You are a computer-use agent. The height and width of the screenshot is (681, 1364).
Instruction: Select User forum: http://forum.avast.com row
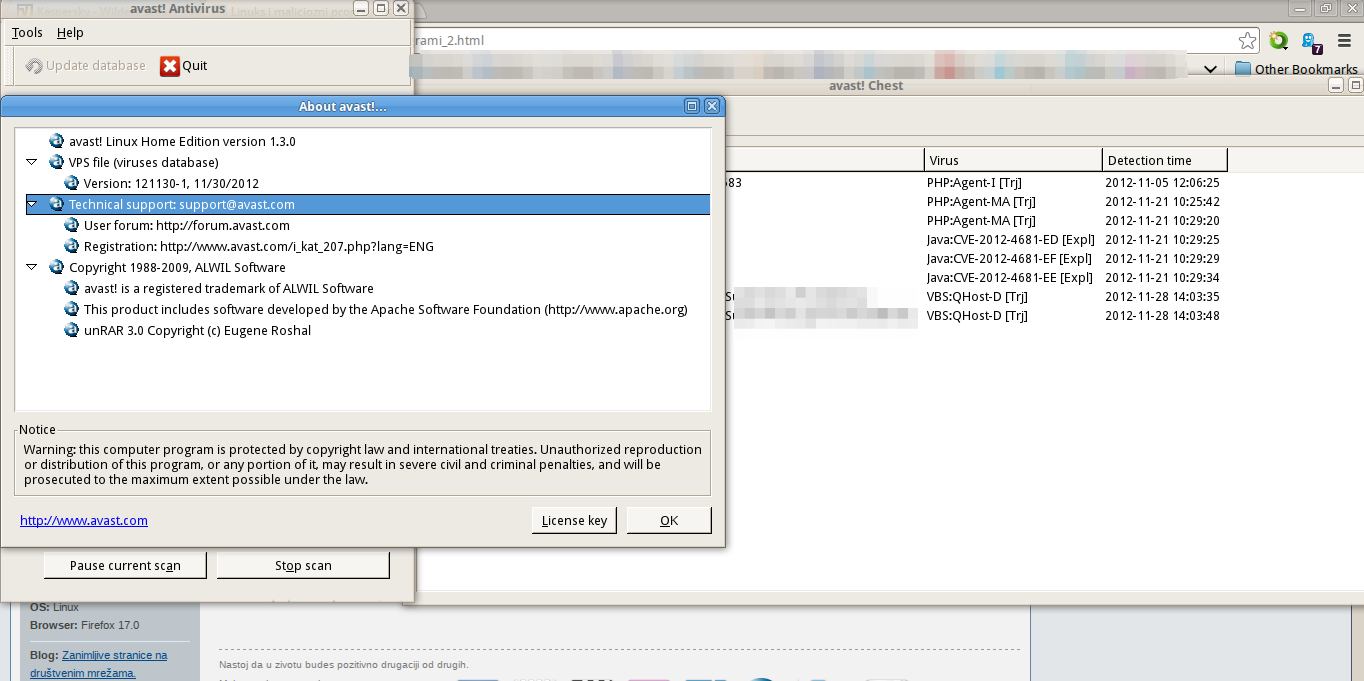click(187, 225)
